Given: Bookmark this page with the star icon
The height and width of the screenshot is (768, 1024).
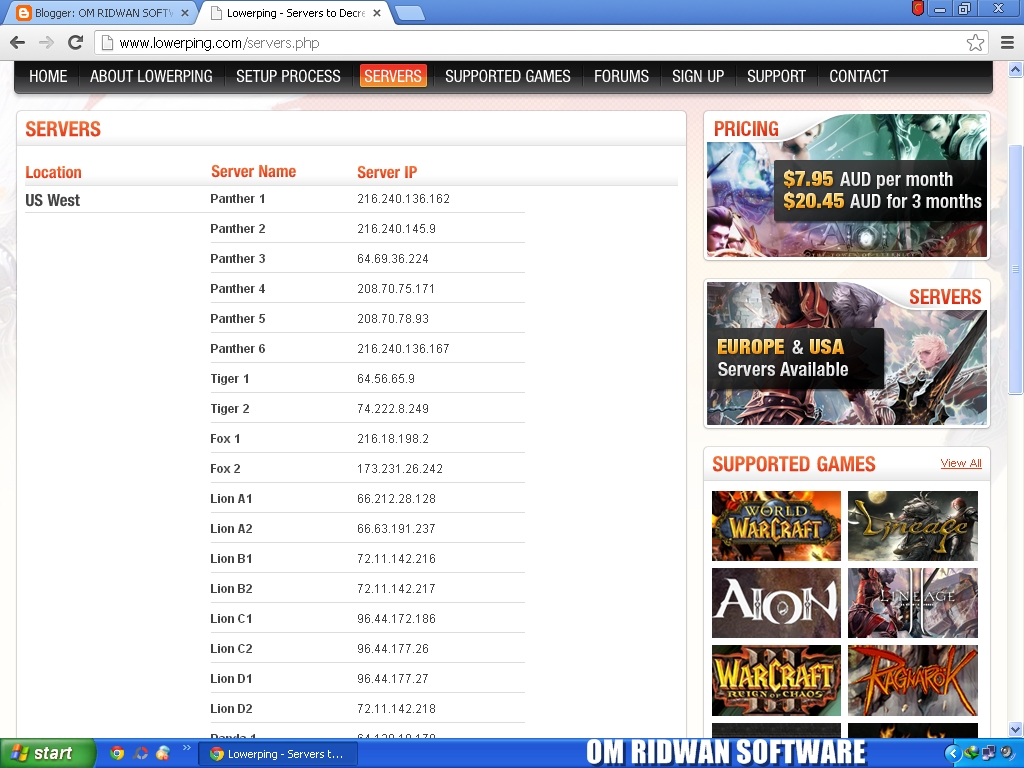Looking at the screenshot, I should click(975, 43).
